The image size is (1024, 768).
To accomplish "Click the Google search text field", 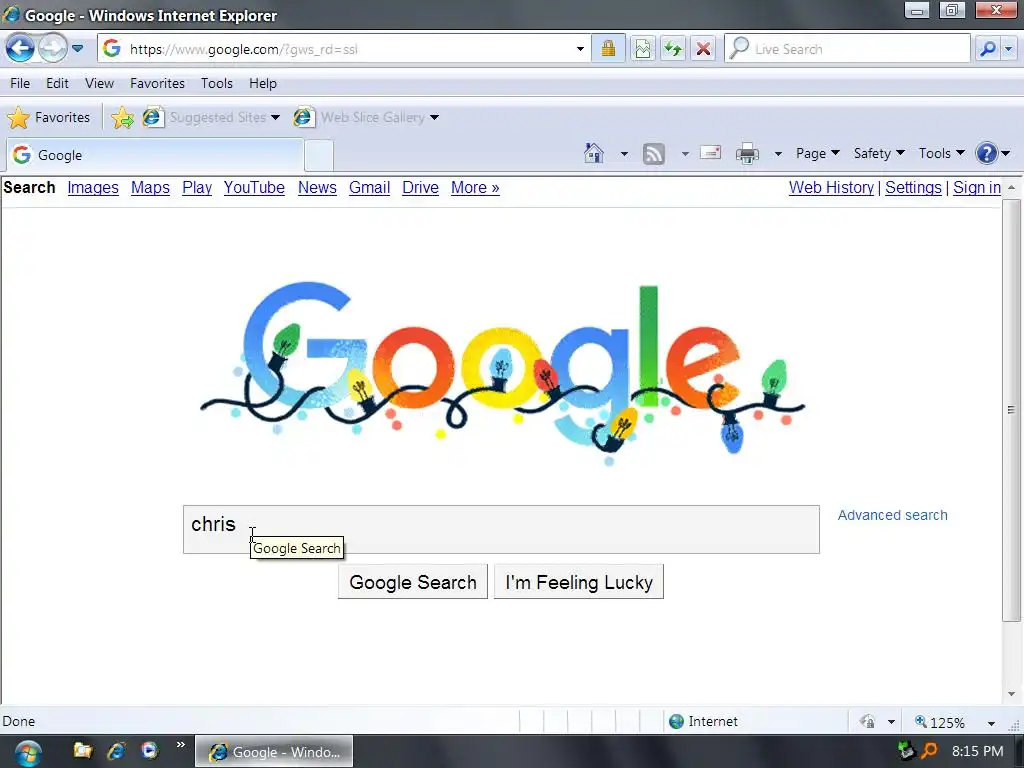I will [501, 529].
